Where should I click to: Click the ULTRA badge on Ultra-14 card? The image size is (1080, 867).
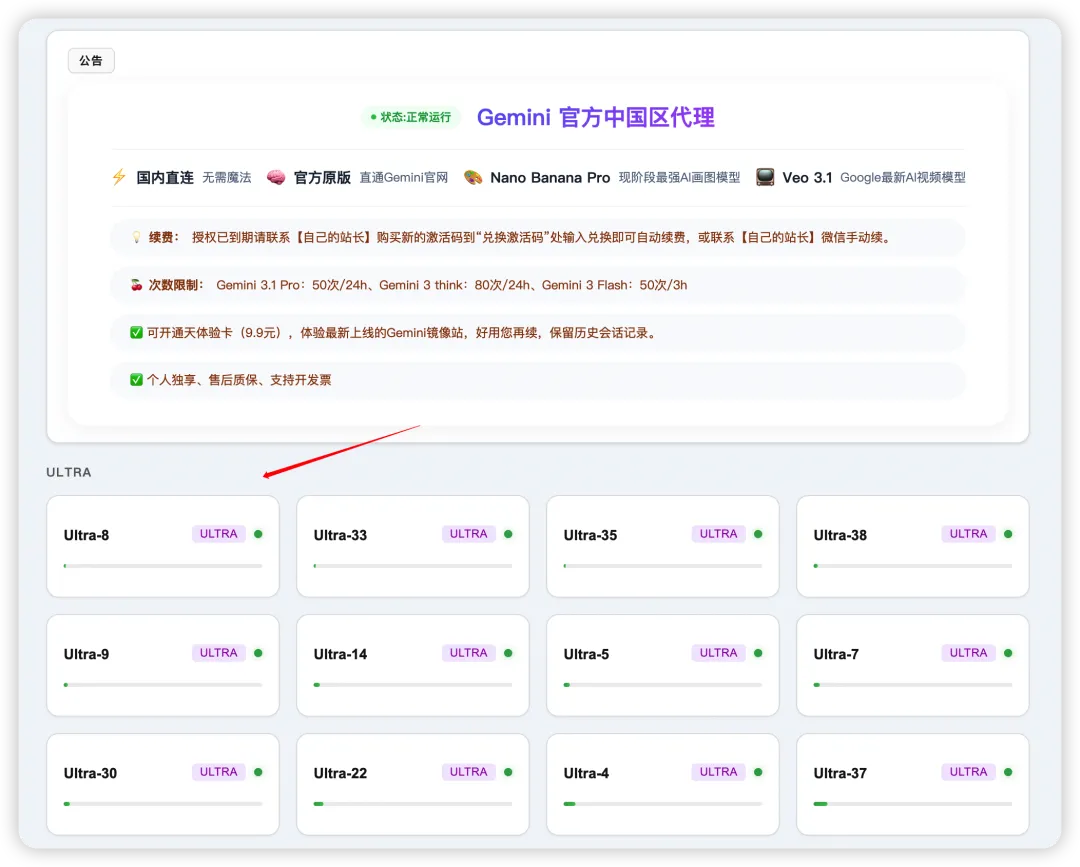tap(468, 653)
